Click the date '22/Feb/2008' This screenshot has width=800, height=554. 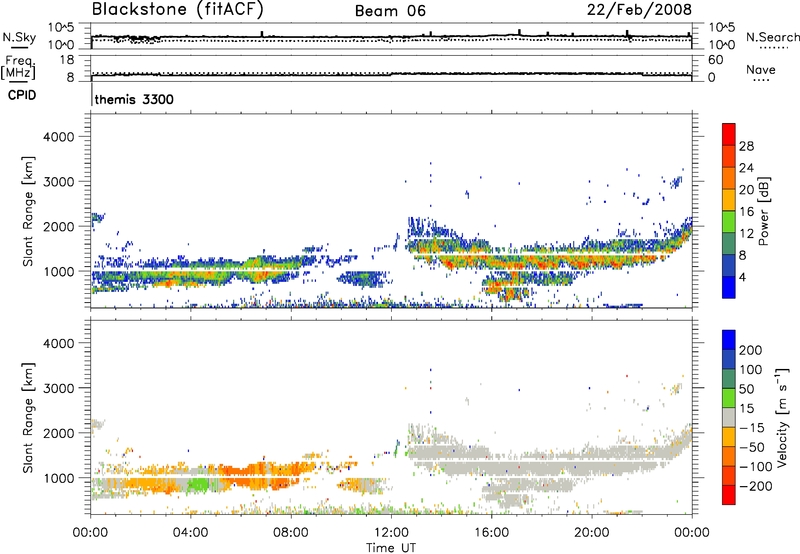(x=639, y=10)
